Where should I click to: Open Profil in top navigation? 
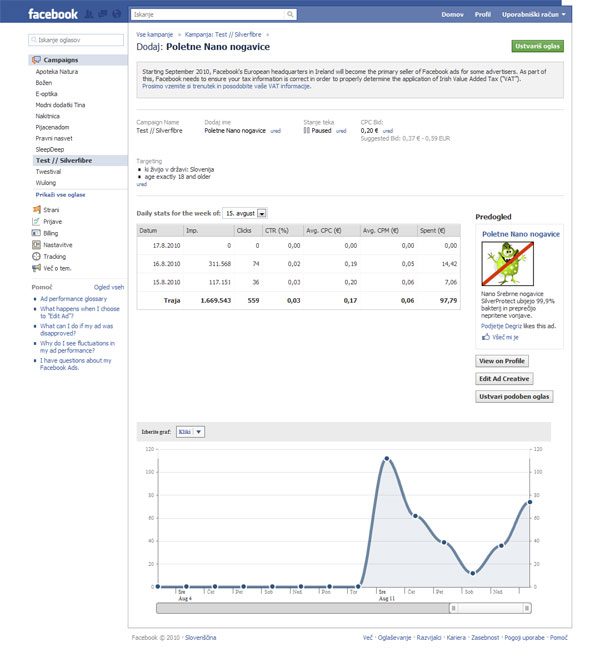pos(483,14)
